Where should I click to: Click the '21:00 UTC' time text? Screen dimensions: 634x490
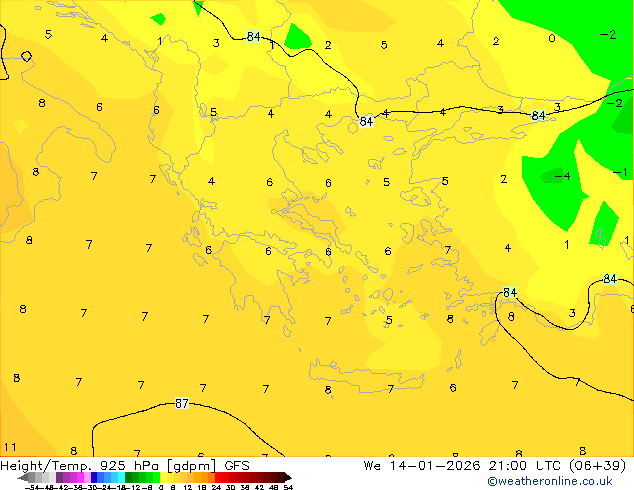click(x=525, y=465)
